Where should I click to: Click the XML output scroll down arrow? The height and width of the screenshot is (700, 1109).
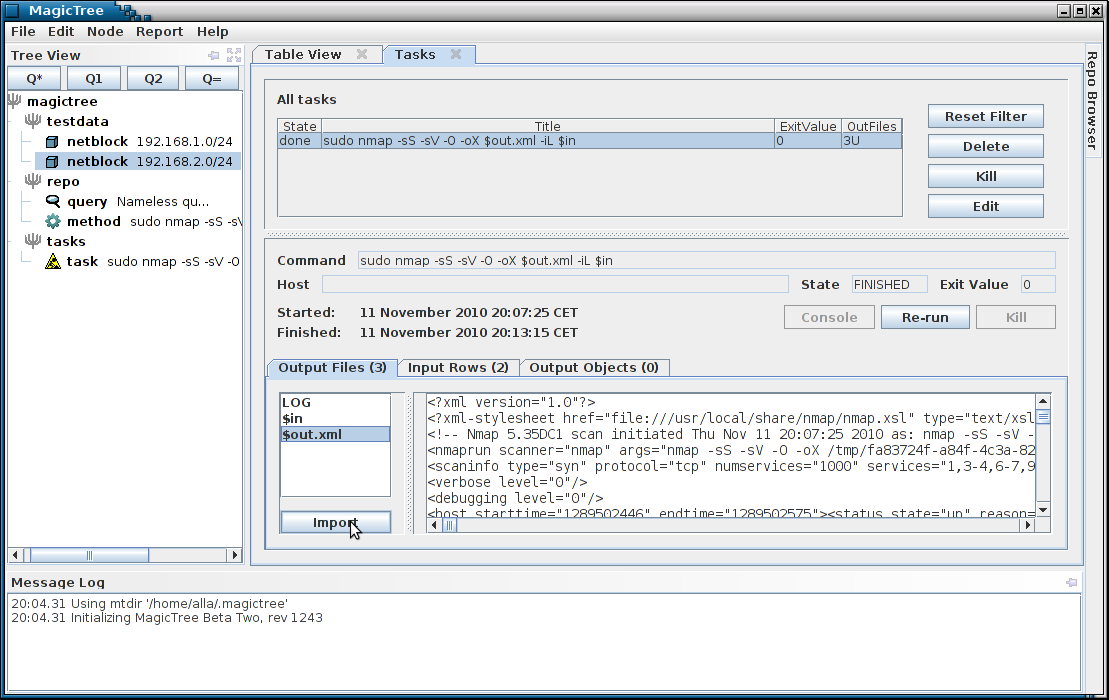click(1043, 510)
